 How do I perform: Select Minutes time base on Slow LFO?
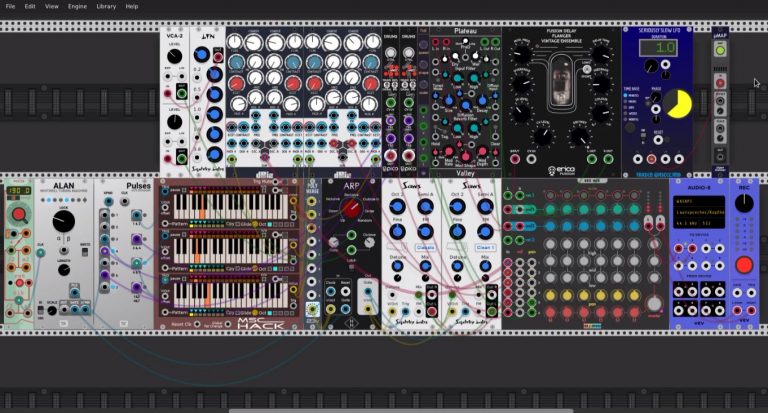pyautogui.click(x=626, y=95)
